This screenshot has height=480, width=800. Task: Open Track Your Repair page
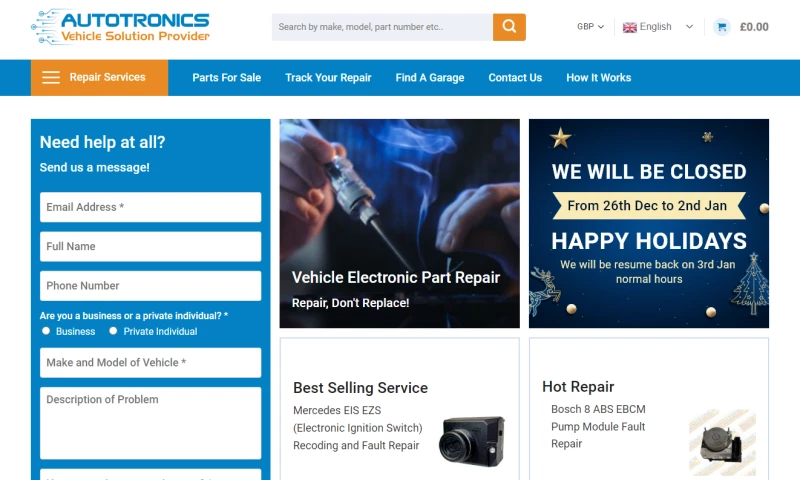pyautogui.click(x=328, y=78)
